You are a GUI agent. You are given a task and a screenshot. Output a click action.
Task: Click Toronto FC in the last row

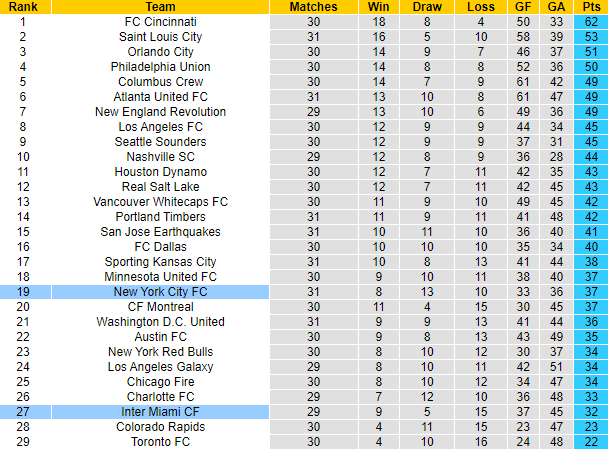coord(160,442)
